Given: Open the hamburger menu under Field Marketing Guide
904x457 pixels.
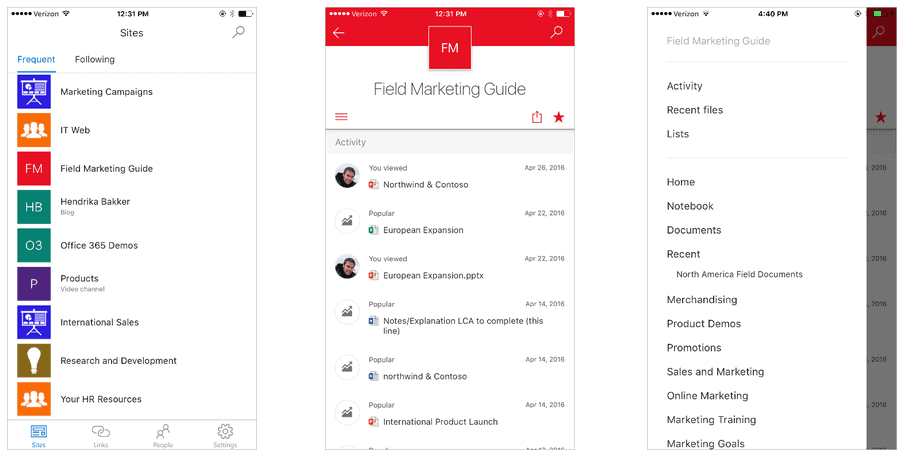Looking at the screenshot, I should point(341,117).
